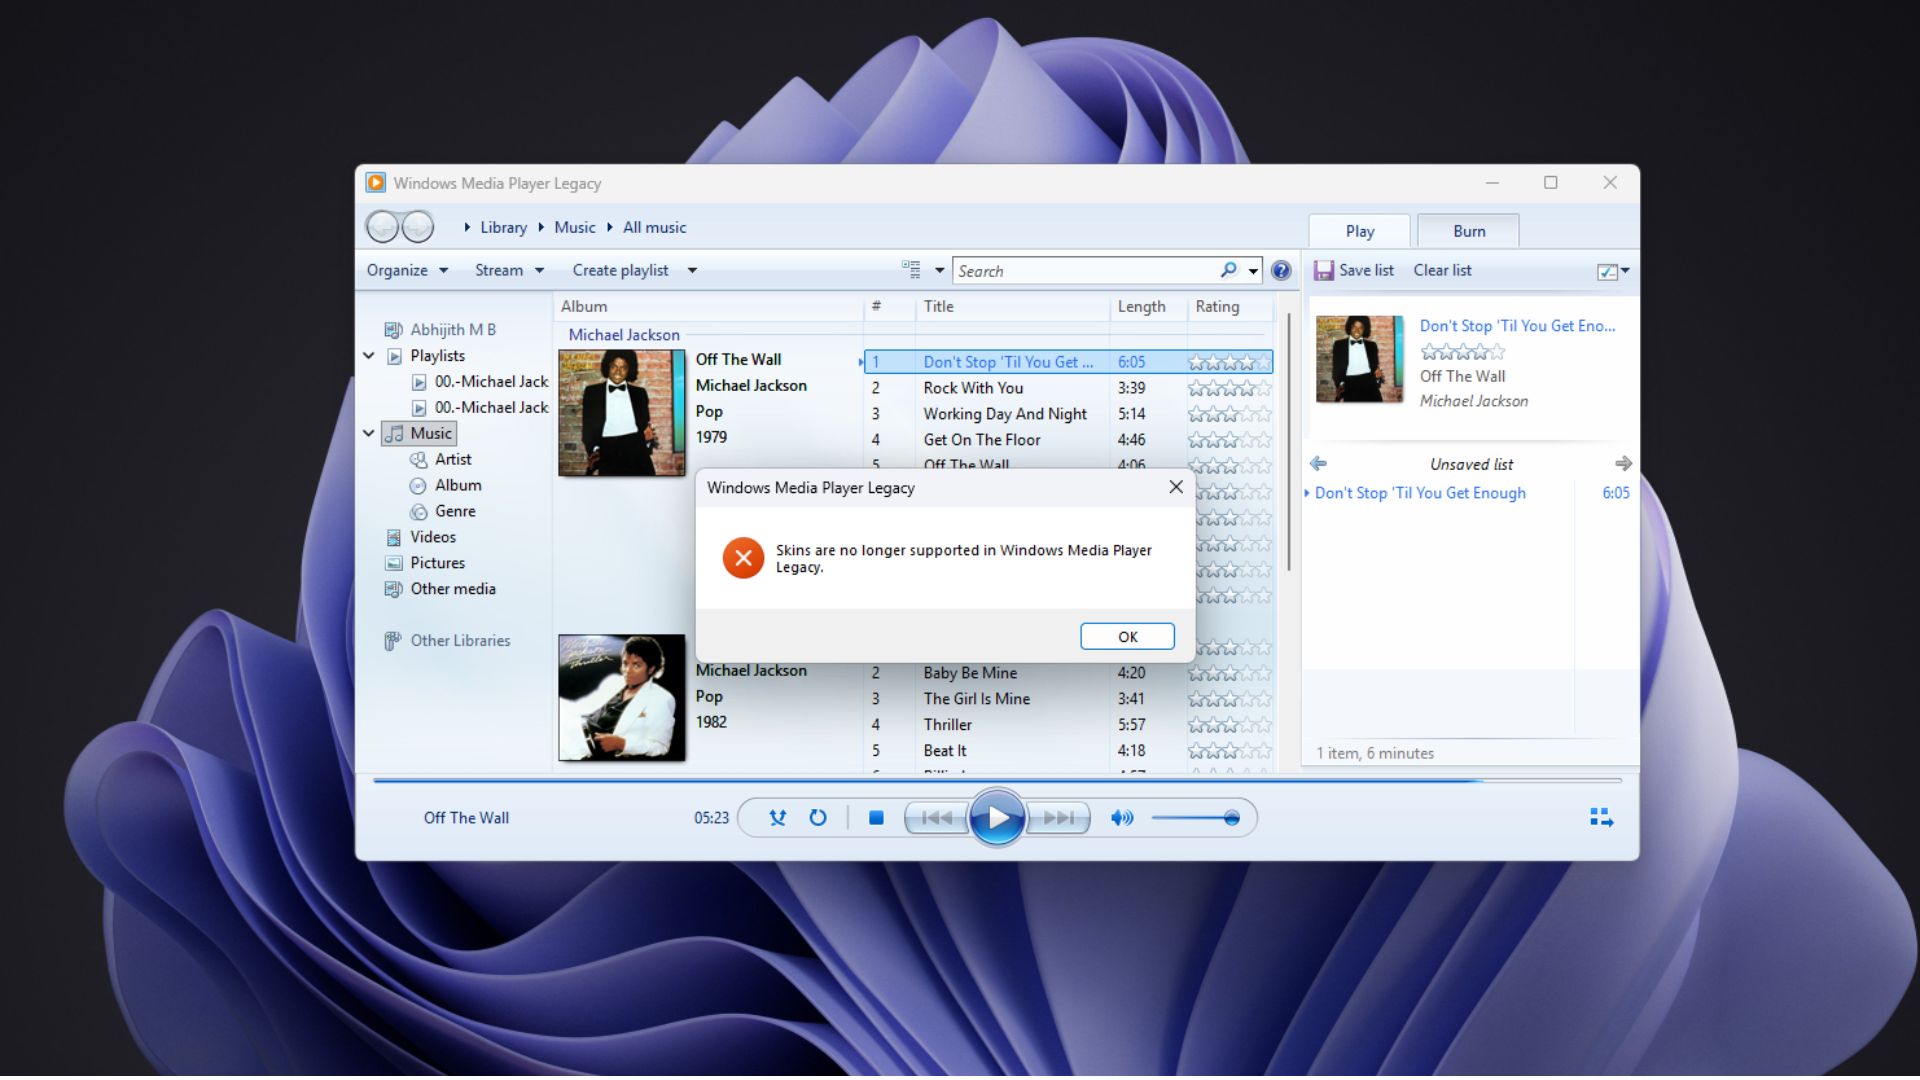1920x1080 pixels.
Task: Click the Thriller album cover thumbnail
Action: click(621, 698)
